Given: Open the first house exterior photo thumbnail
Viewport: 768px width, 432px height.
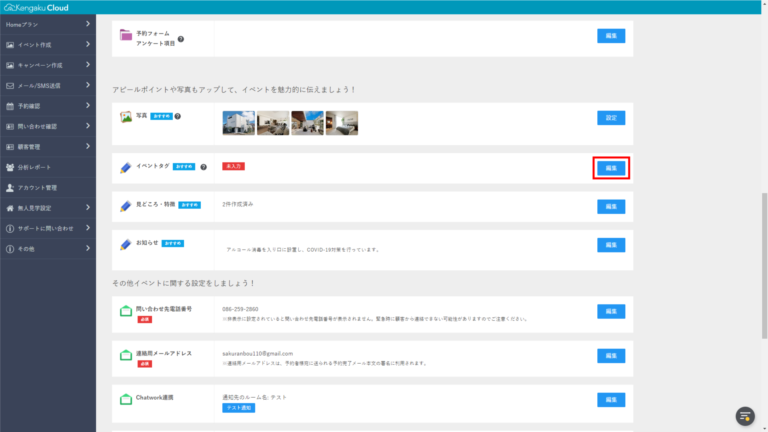Looking at the screenshot, I should tap(238, 122).
